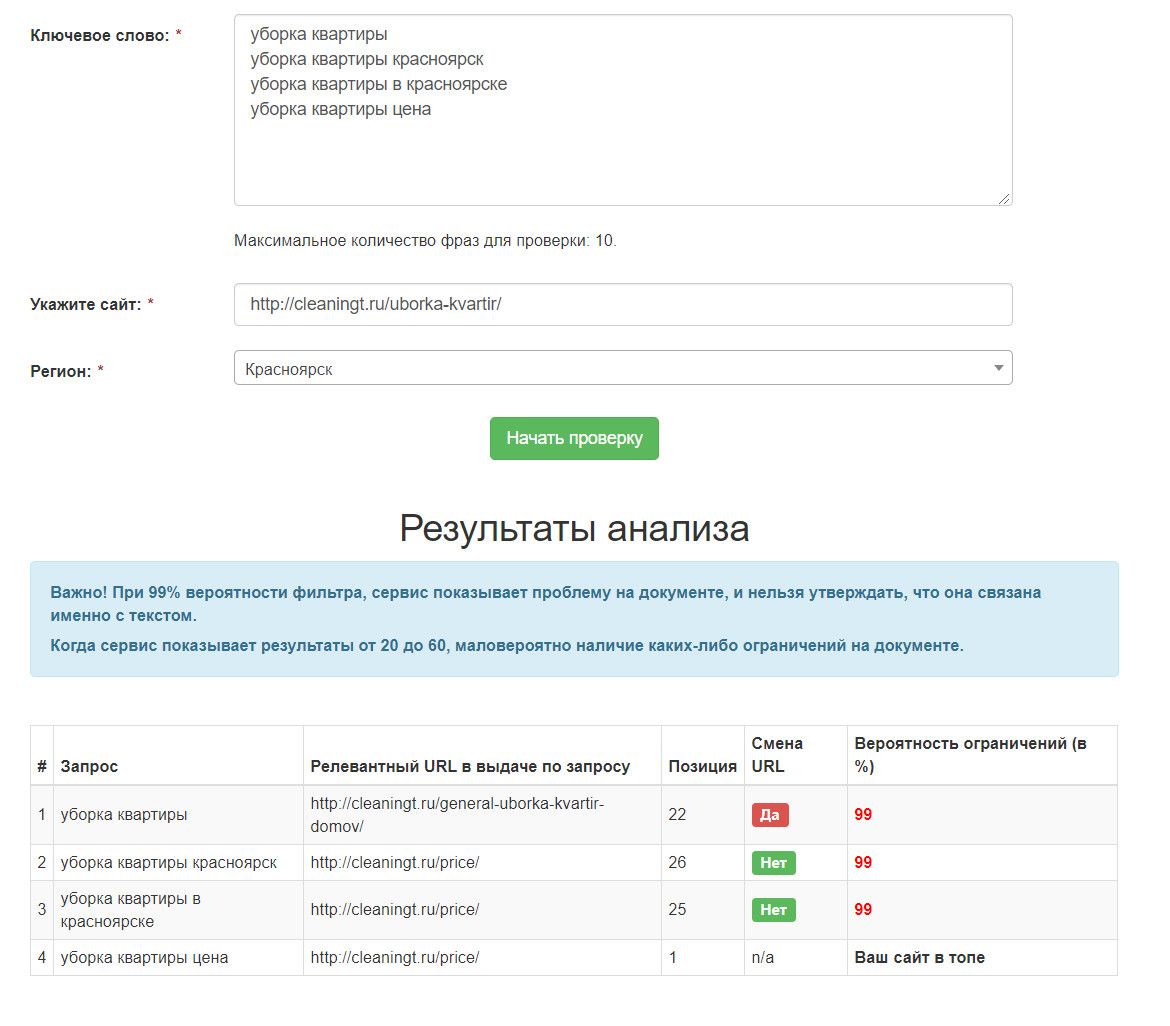
Task: Click the price URL in row 4
Action: point(395,957)
